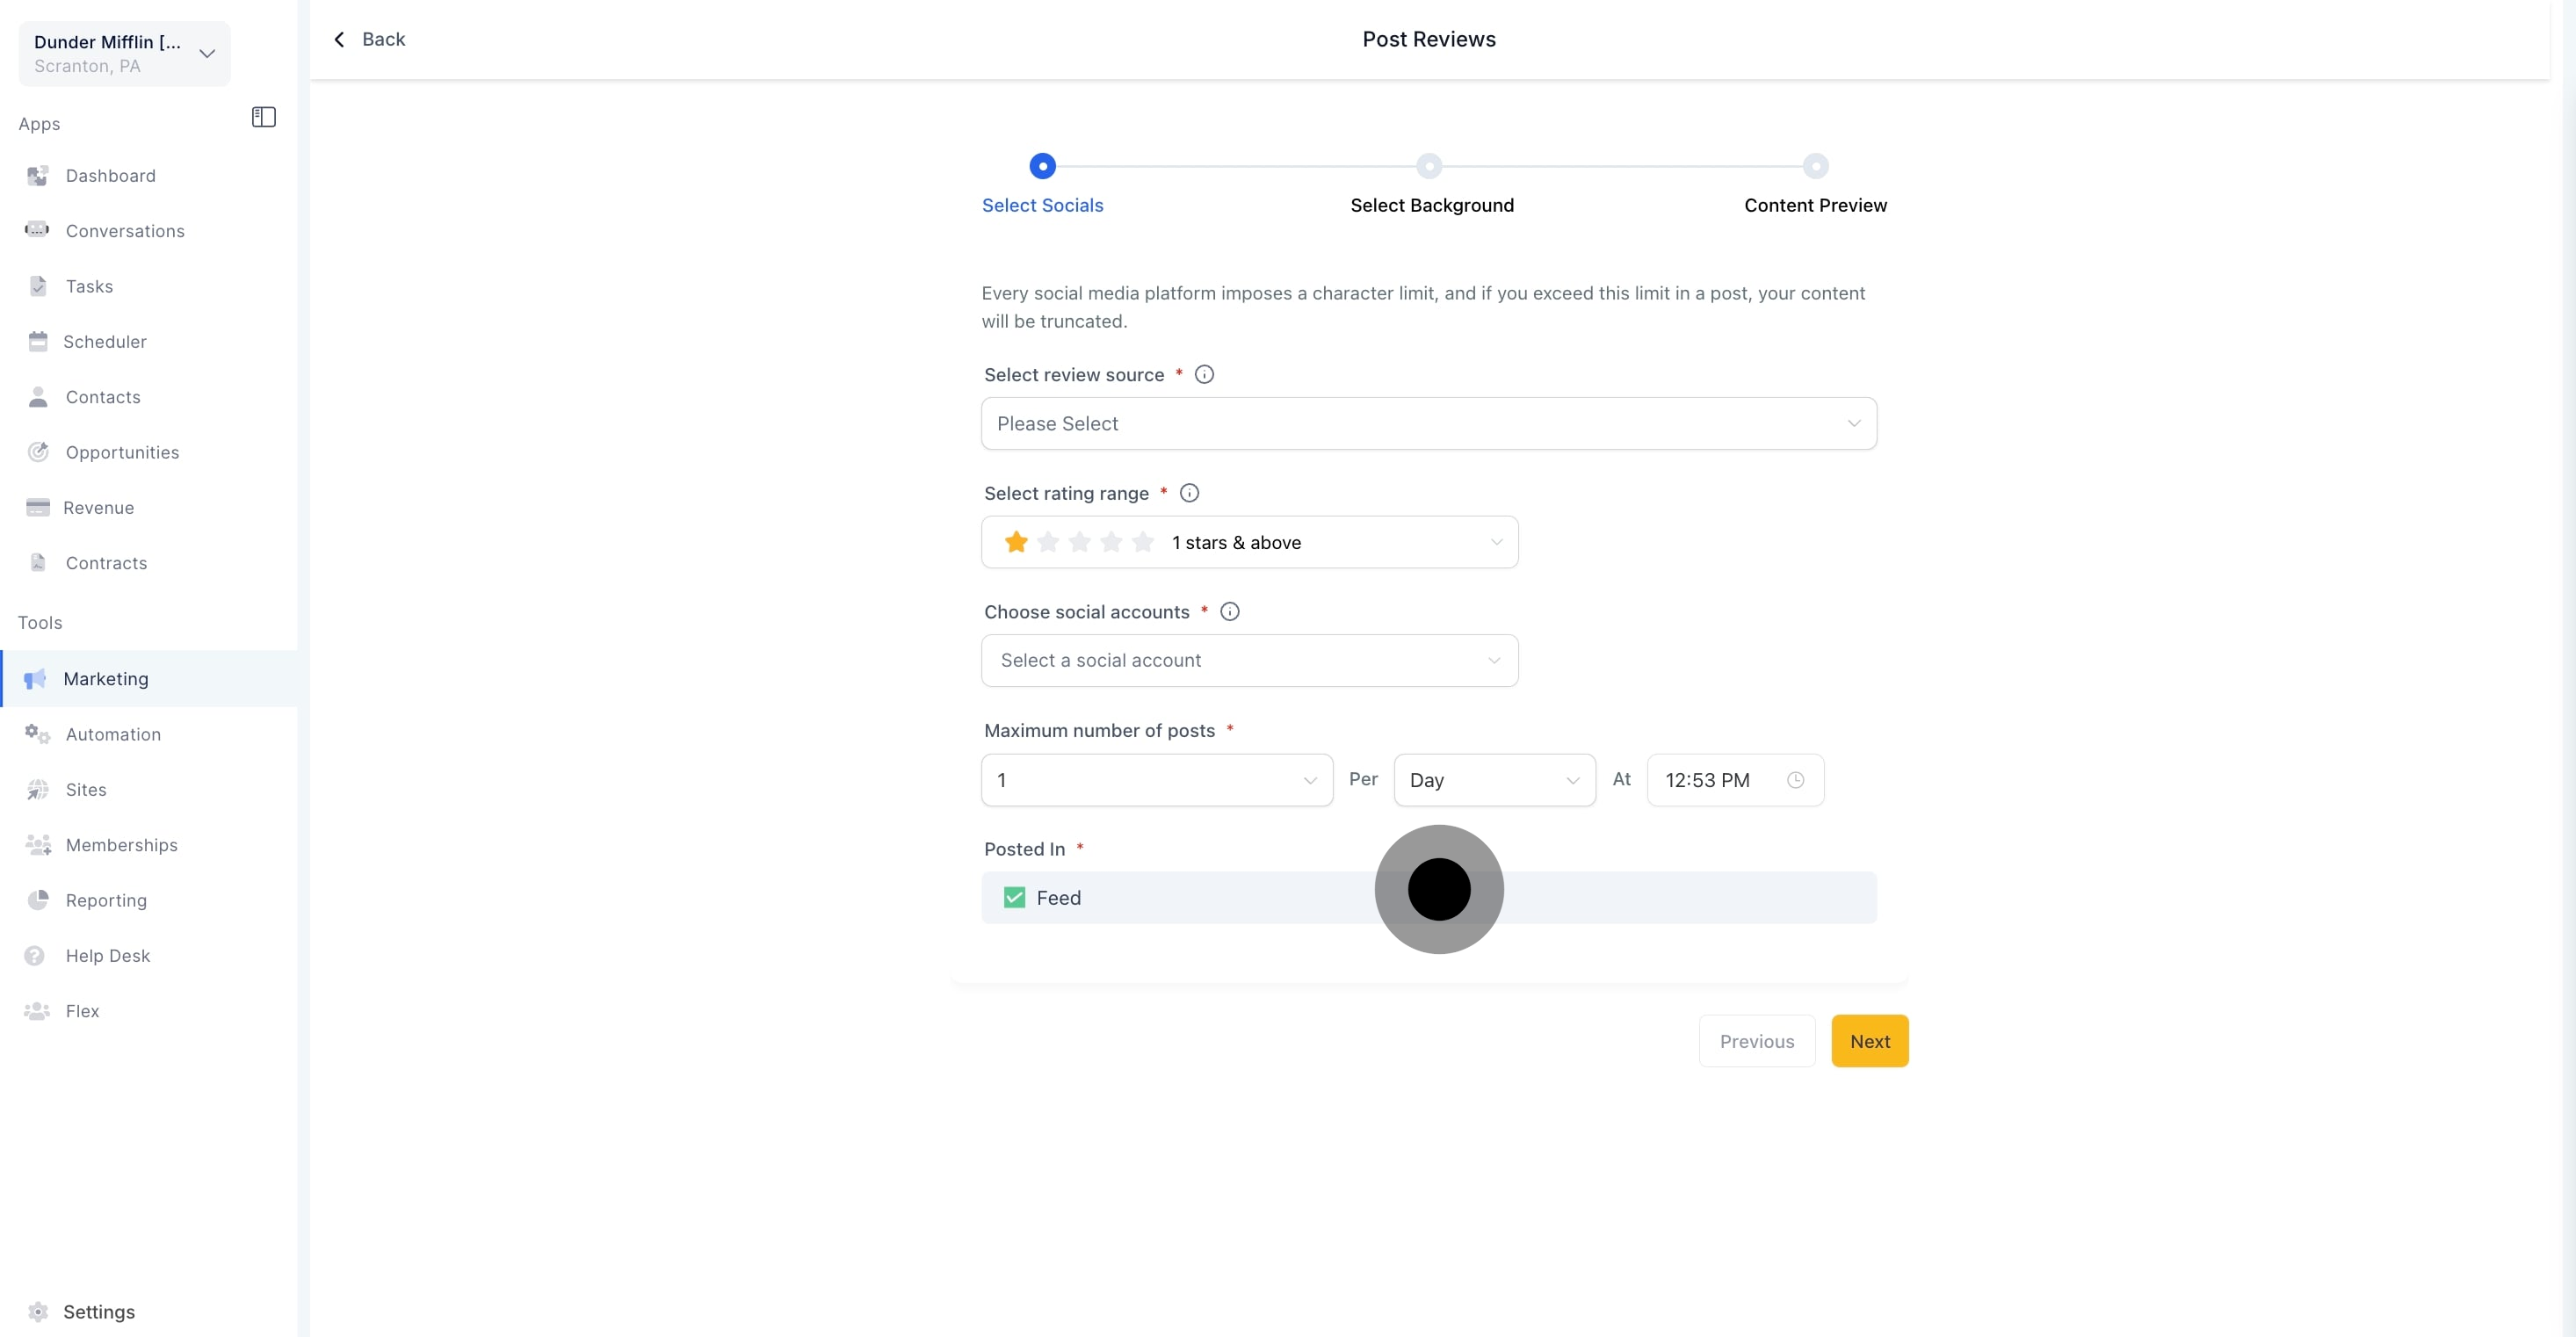Image resolution: width=2576 pixels, height=1337 pixels.
Task: Click the Previous button
Action: (1756, 1041)
